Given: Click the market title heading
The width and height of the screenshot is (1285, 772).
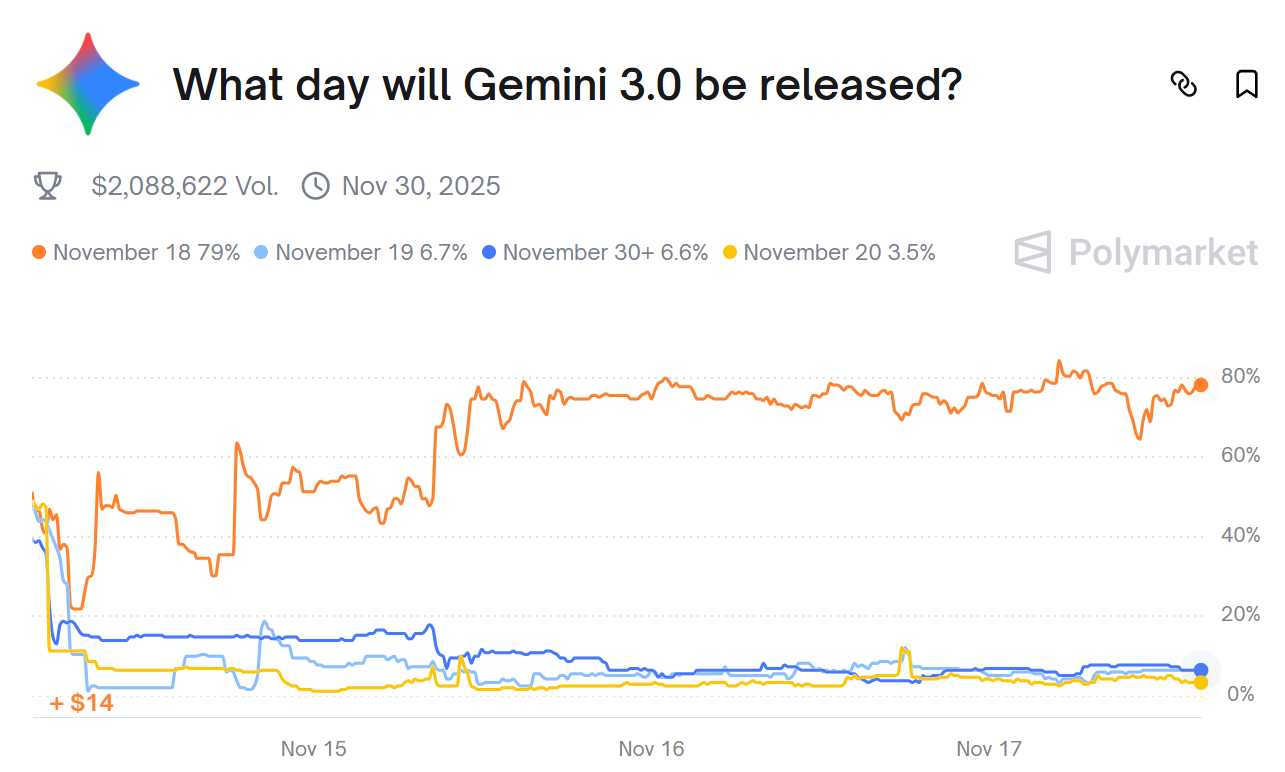Looking at the screenshot, I should tap(567, 85).
